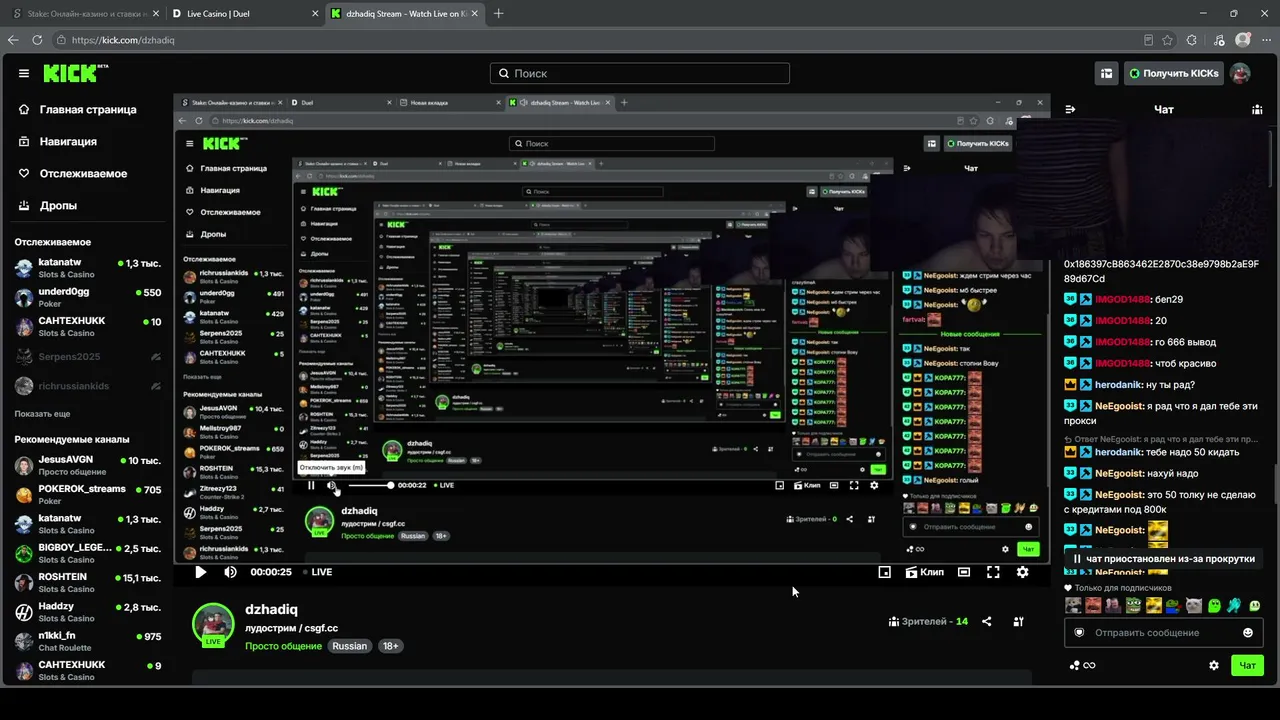Enable mini-player mode in the main player controls

[884, 572]
